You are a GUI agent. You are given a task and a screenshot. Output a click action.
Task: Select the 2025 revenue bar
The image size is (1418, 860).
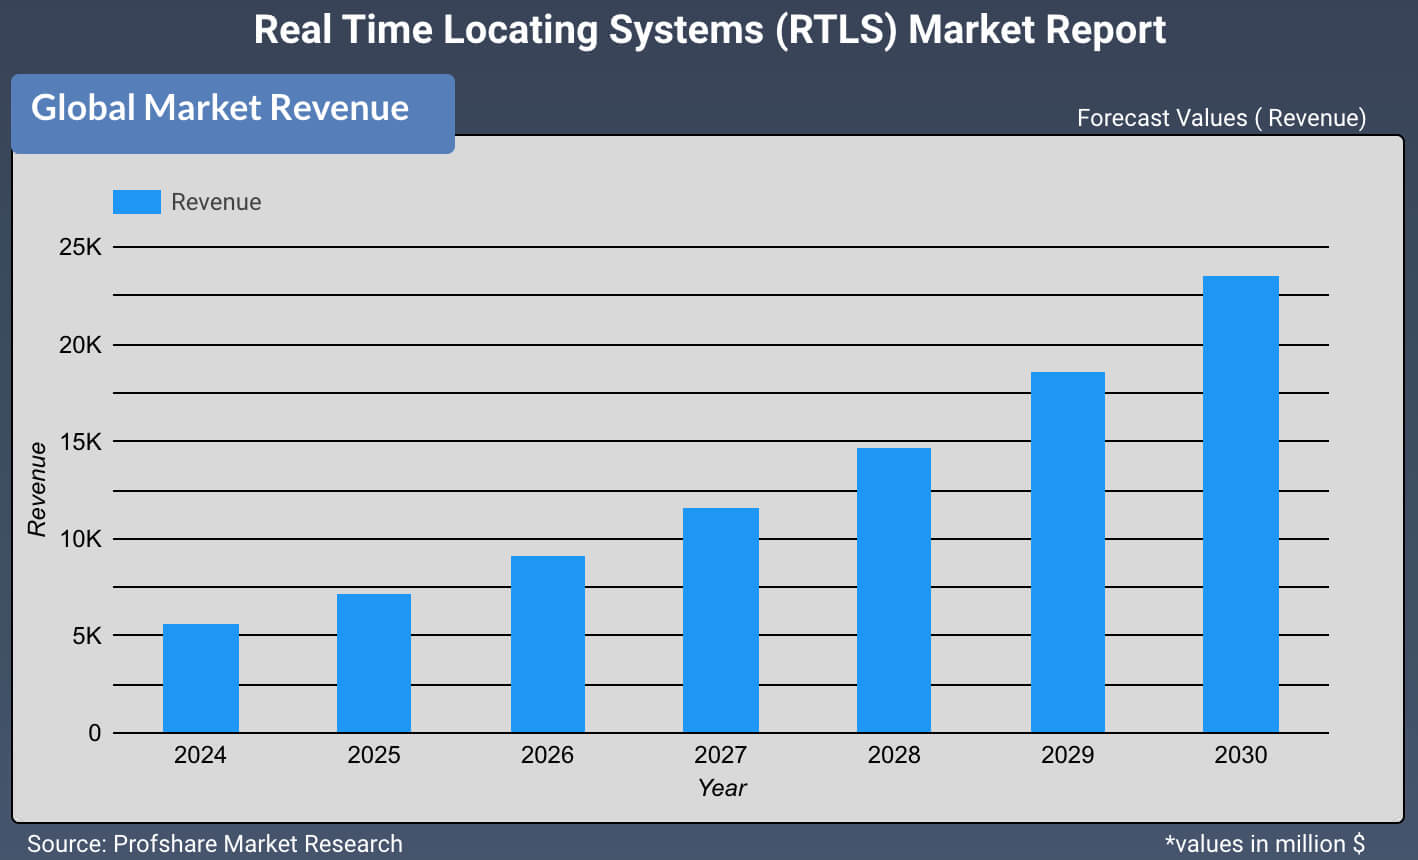374,663
